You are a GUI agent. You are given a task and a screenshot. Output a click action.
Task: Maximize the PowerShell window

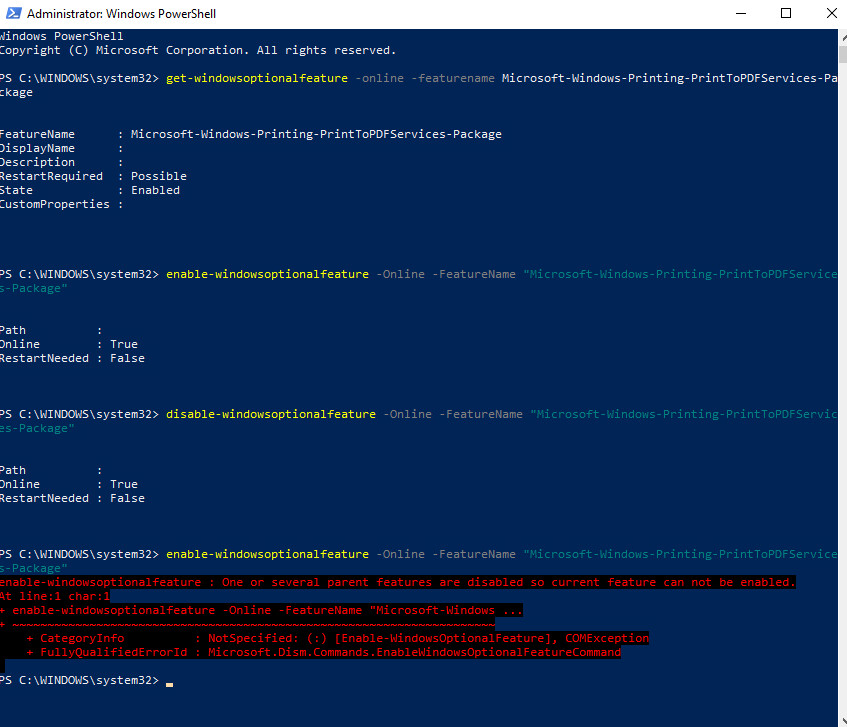pyautogui.click(x=786, y=14)
